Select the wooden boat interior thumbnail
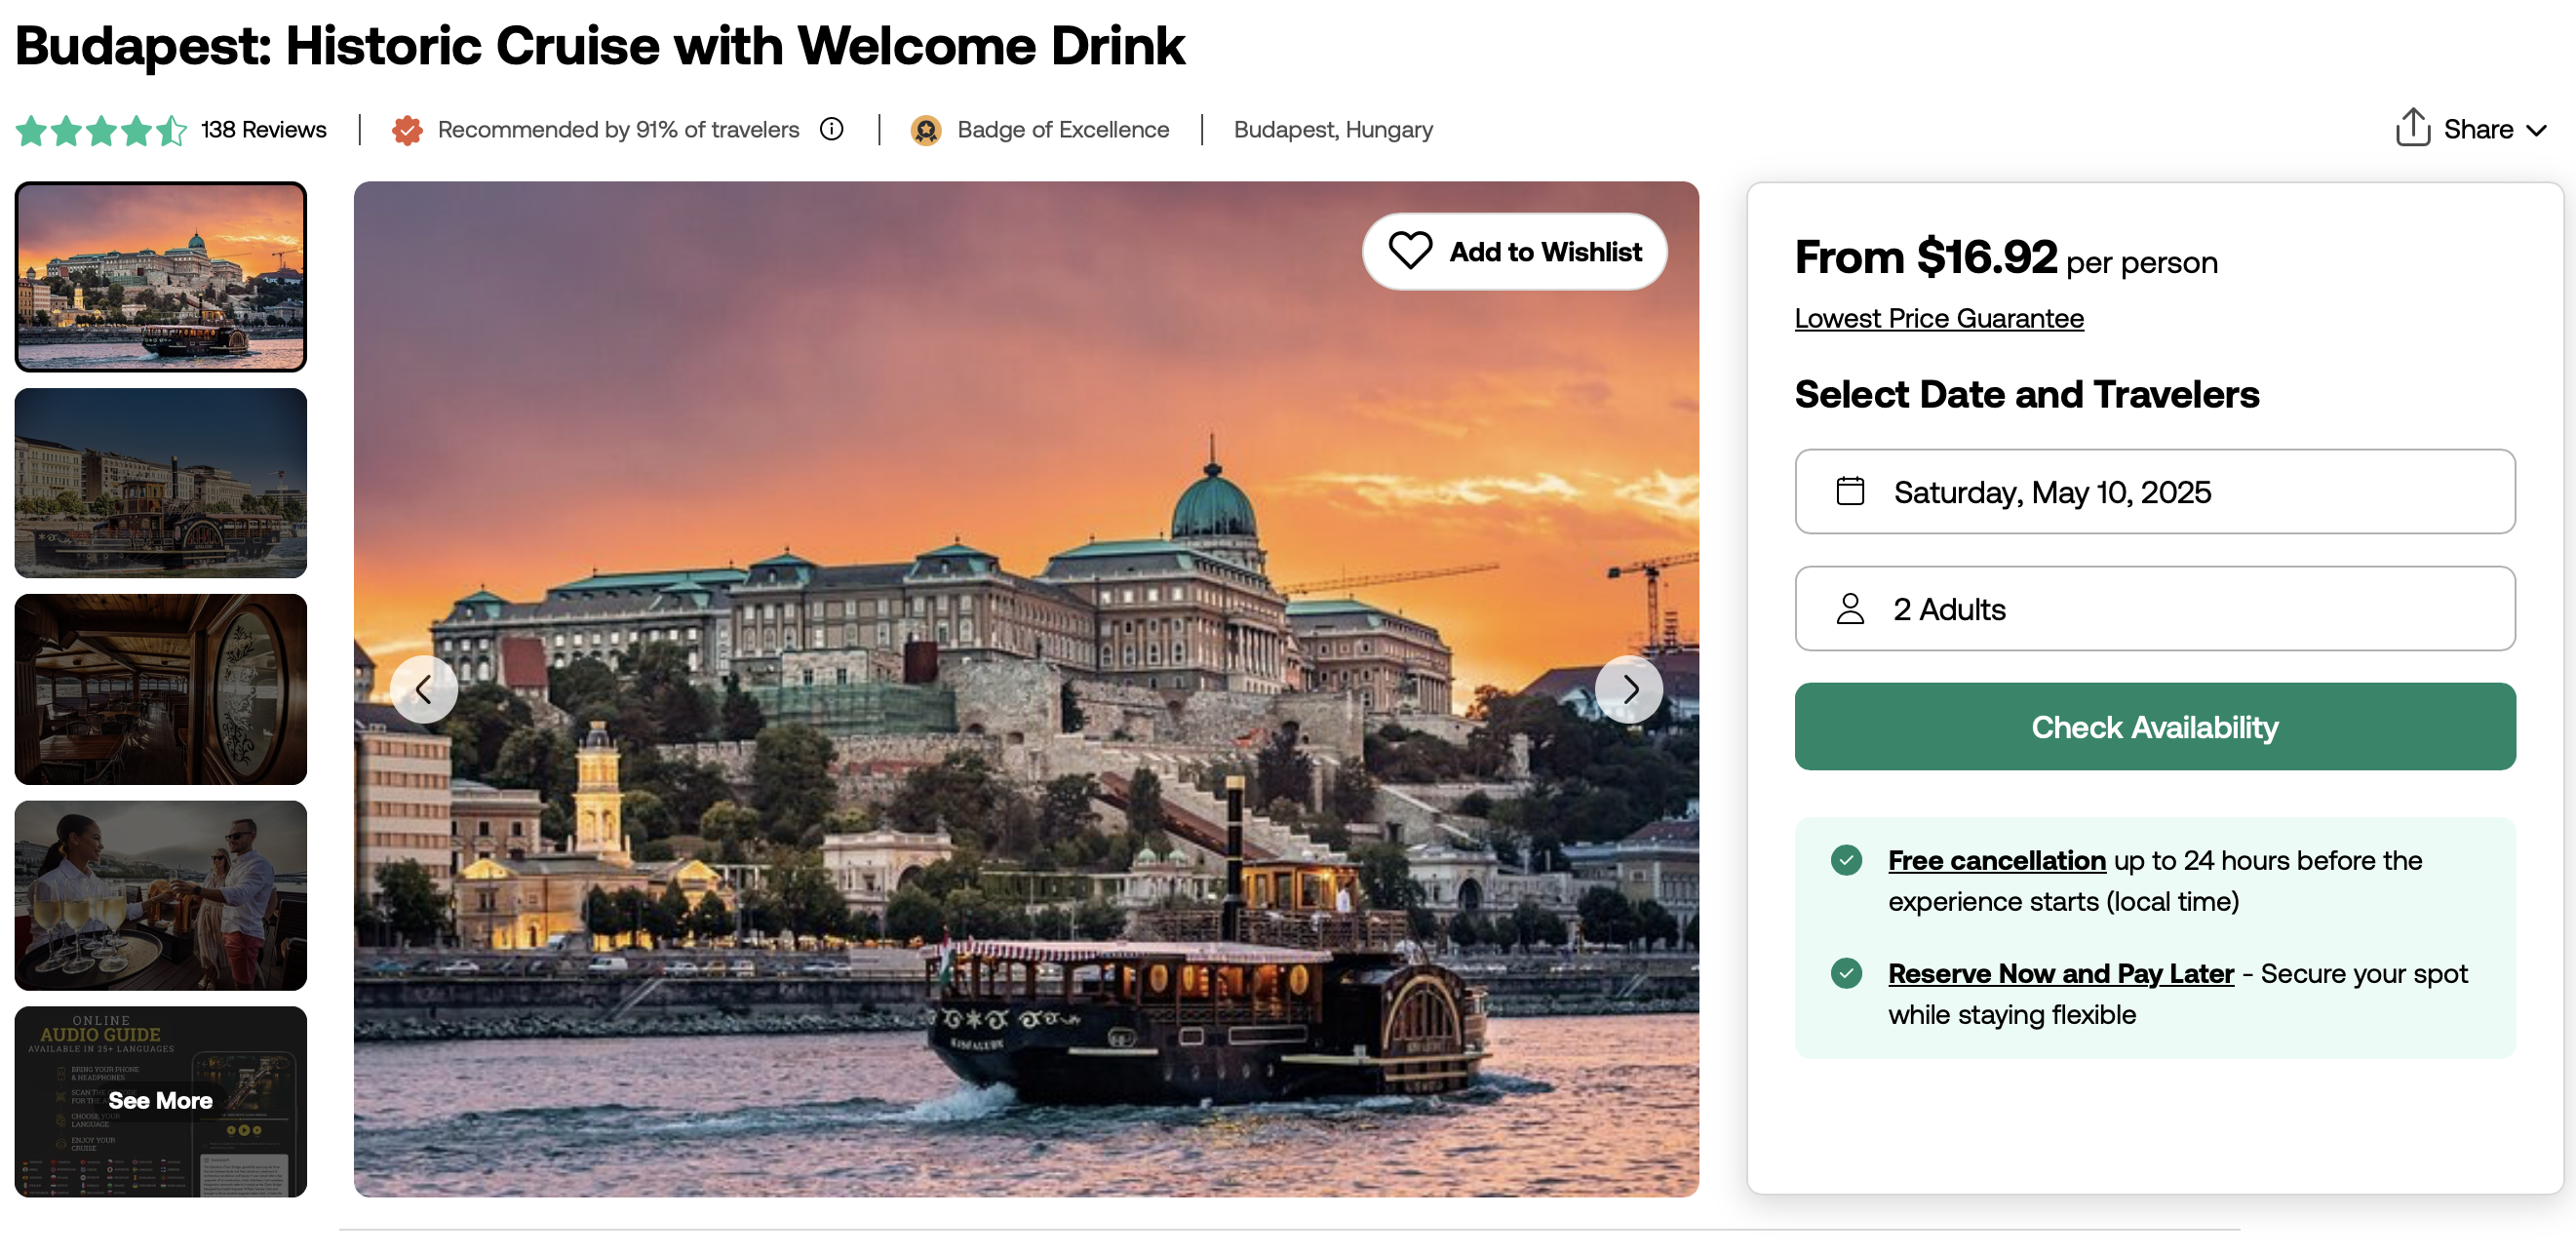Viewport: 2576px width, 1256px height. [x=161, y=689]
